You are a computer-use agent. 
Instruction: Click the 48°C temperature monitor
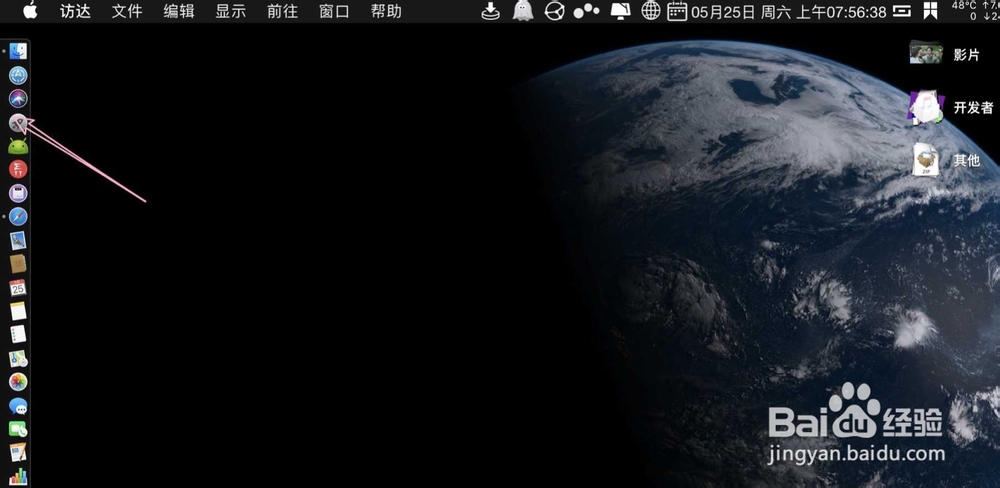coord(964,11)
